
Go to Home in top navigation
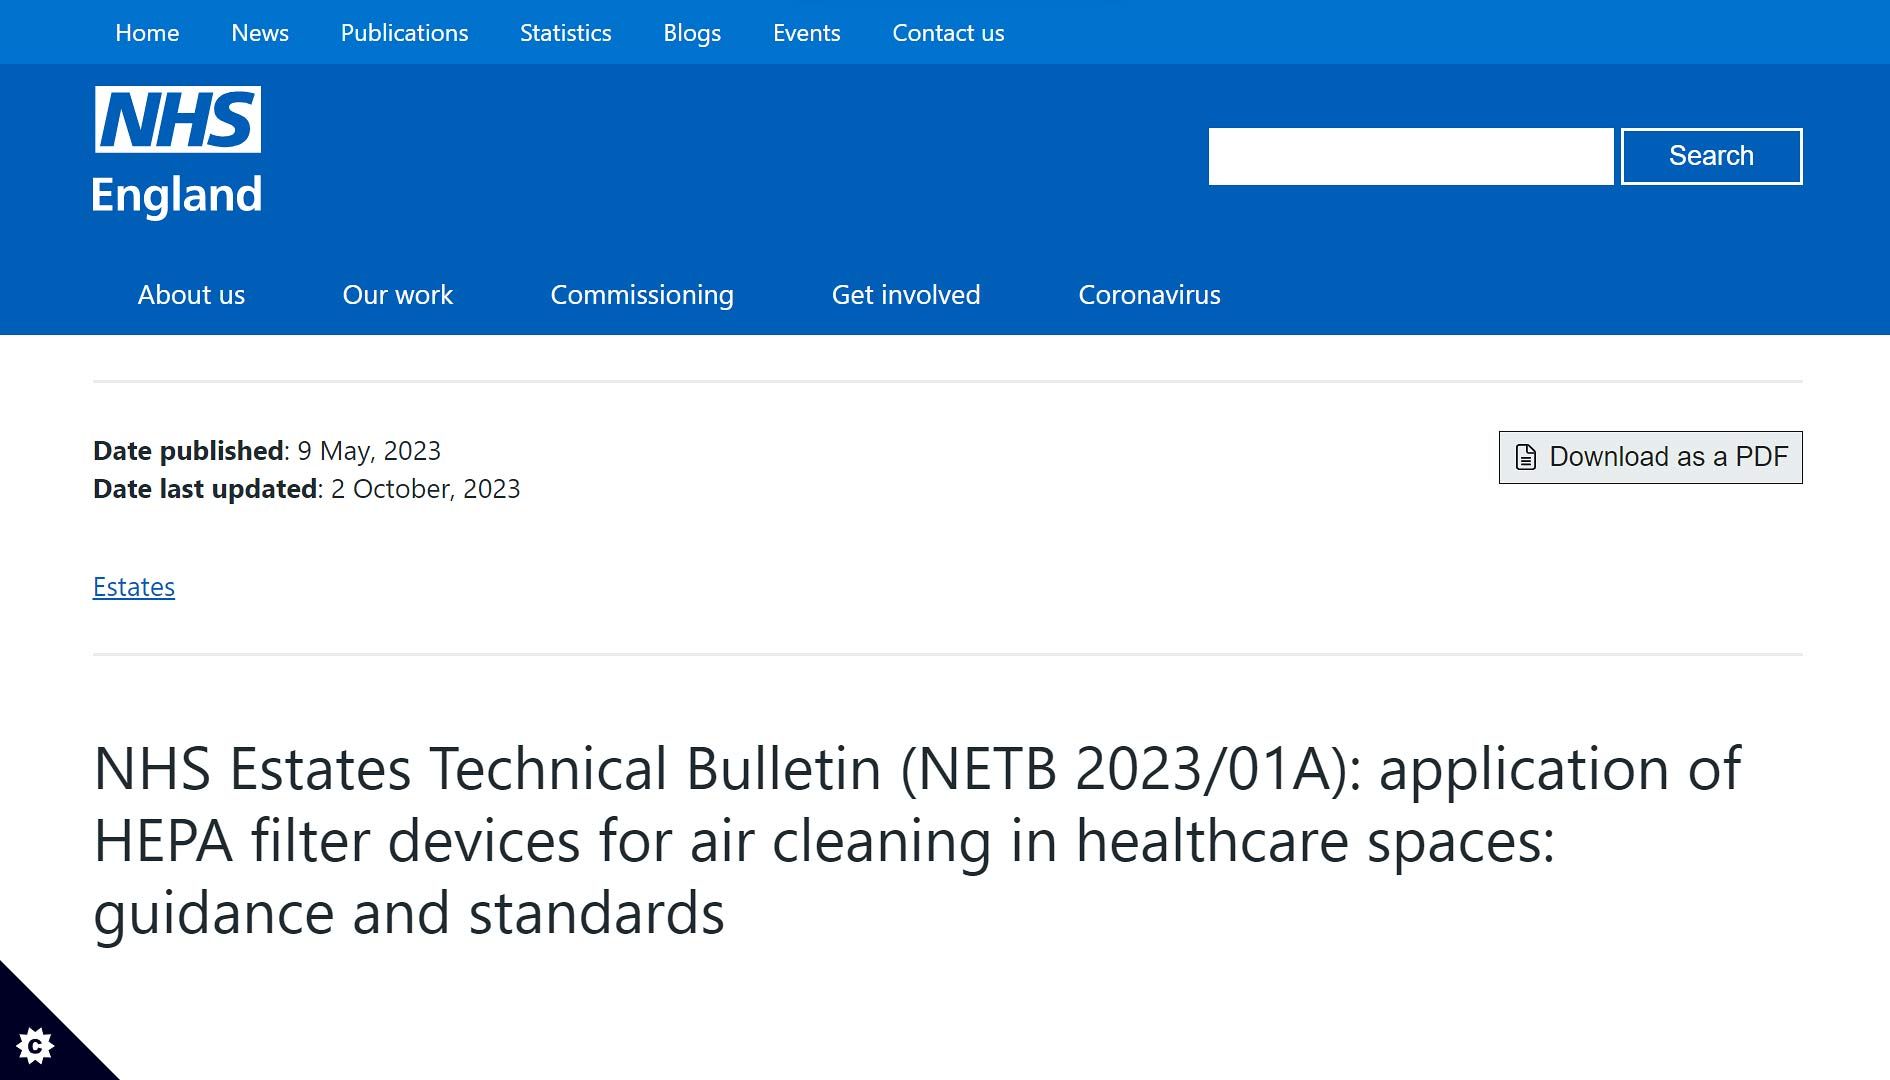point(147,33)
